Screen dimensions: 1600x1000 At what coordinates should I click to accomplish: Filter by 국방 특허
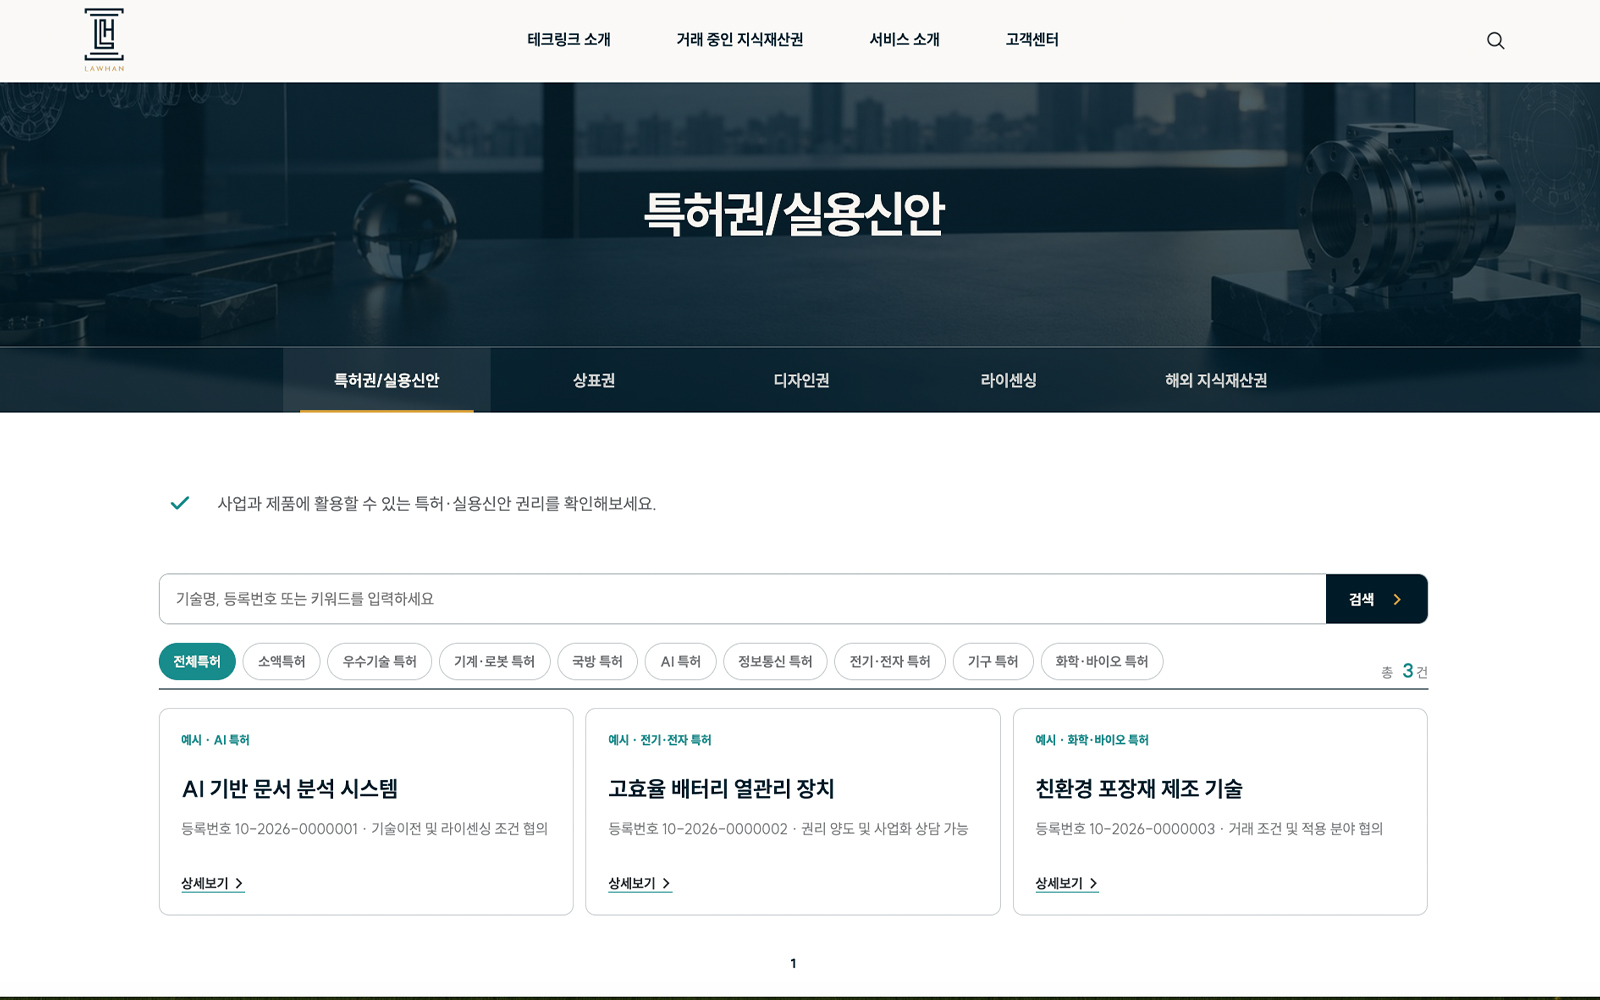click(597, 662)
